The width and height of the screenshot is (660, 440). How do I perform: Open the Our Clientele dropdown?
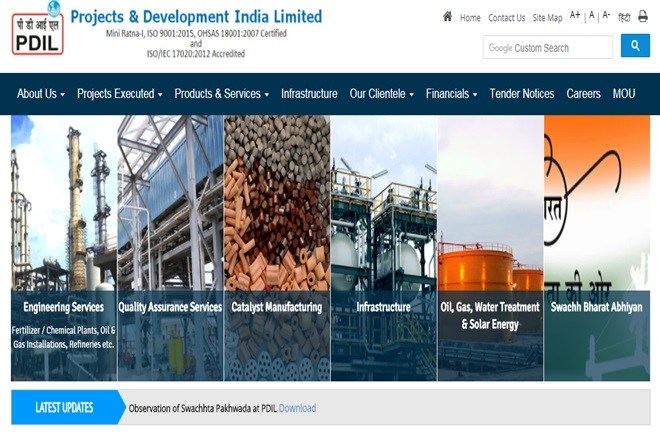(x=382, y=93)
